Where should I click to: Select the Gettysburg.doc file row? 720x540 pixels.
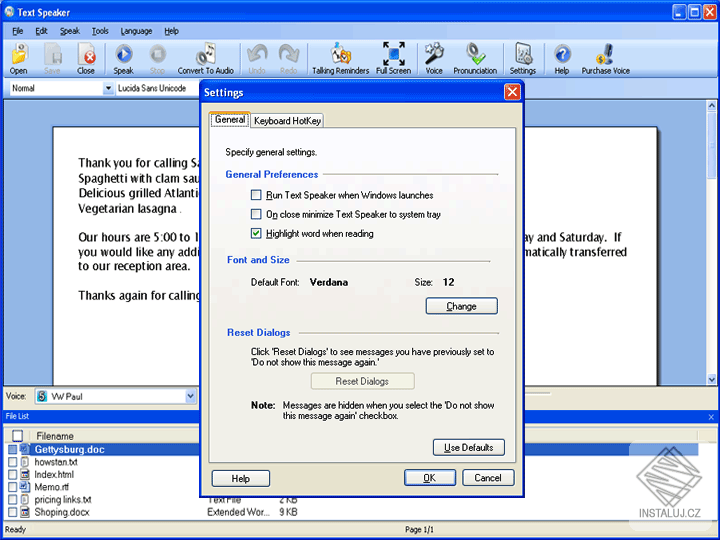point(353,449)
